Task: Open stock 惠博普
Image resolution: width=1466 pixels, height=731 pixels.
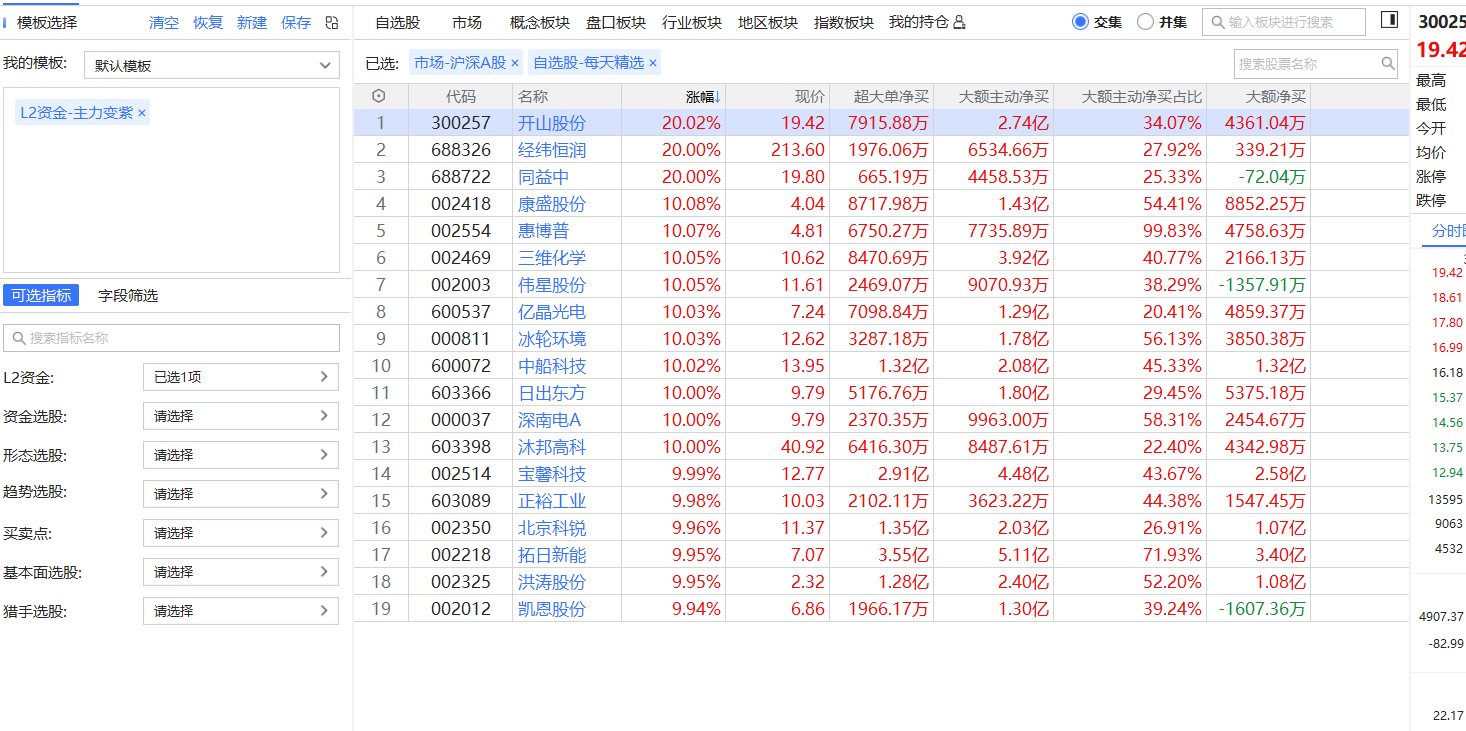Action: point(544,231)
